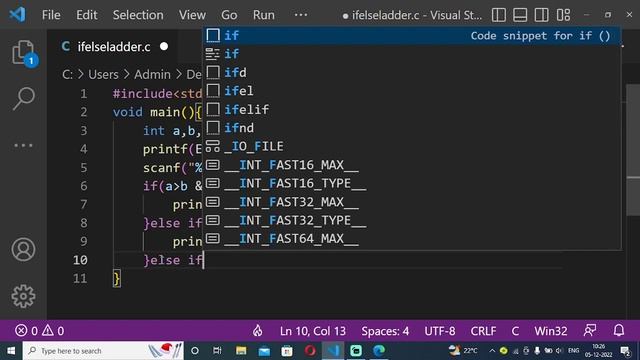
Task: Open errors and warnings status item
Action: (x=39, y=331)
